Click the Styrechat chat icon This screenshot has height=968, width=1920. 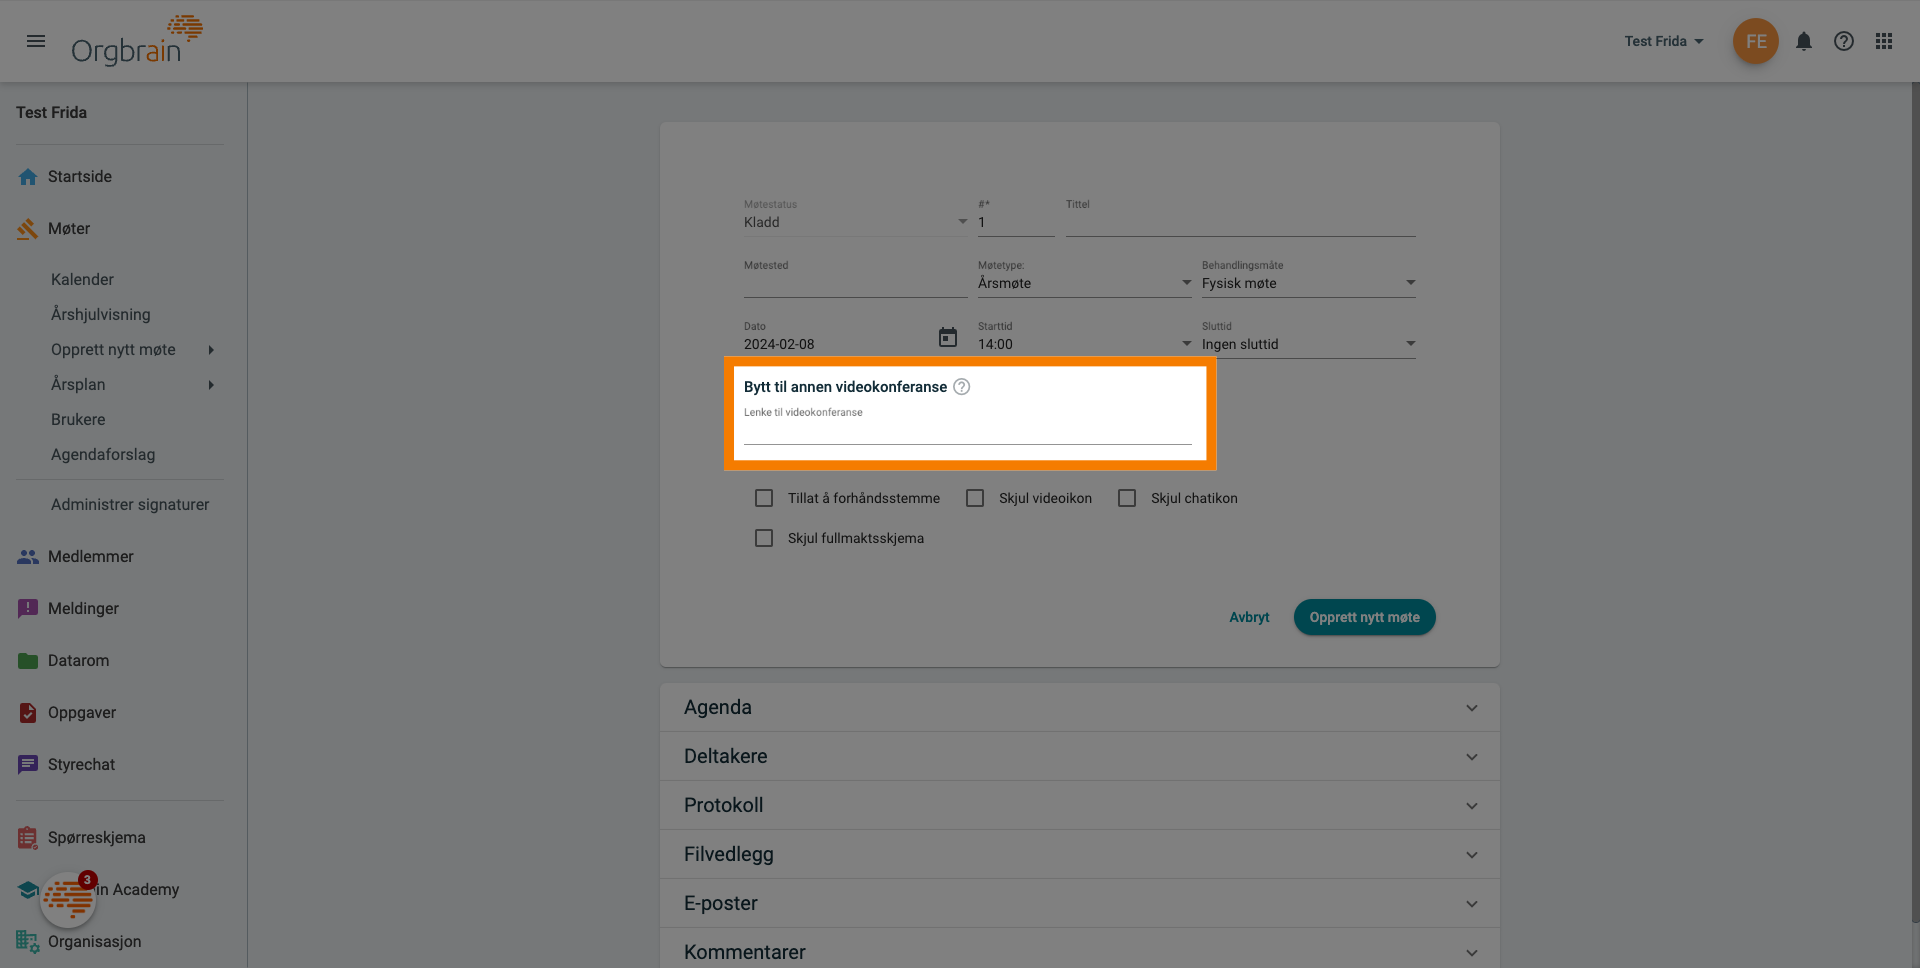(x=28, y=765)
